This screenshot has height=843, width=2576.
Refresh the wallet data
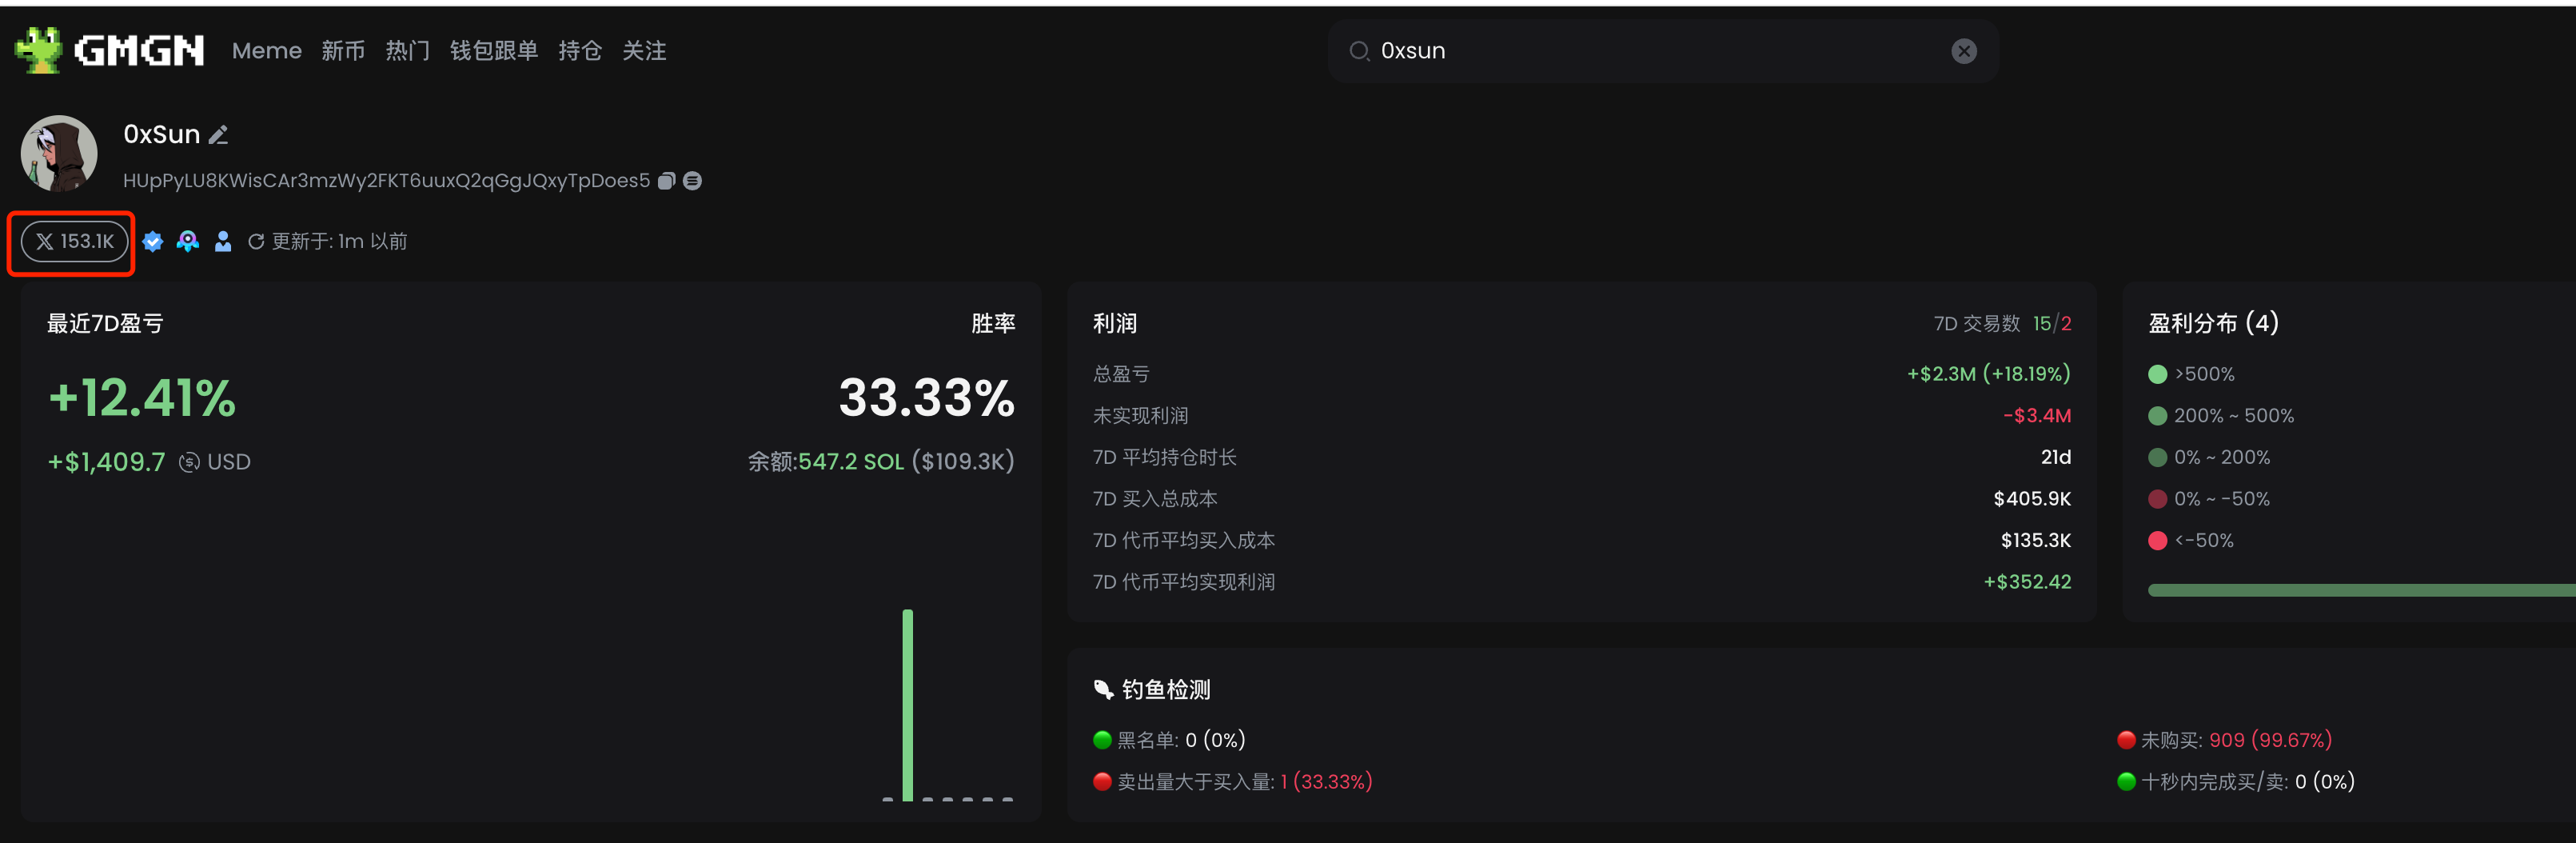point(257,241)
